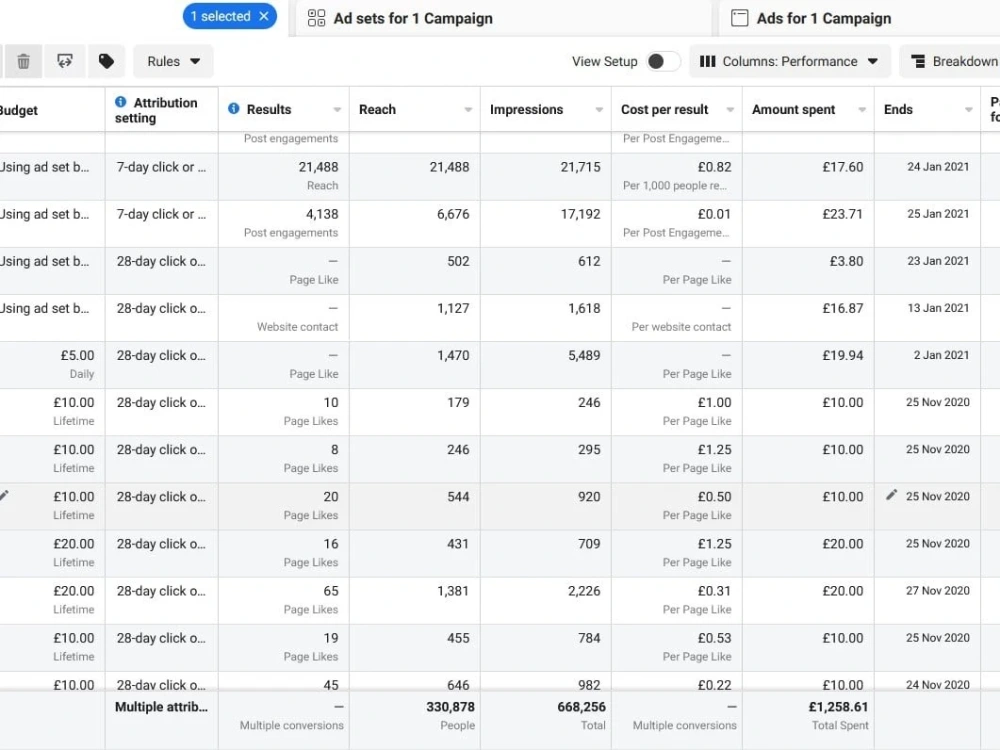1000x750 pixels.
Task: Clear the 1 selected filter
Action: pyautogui.click(x=264, y=17)
